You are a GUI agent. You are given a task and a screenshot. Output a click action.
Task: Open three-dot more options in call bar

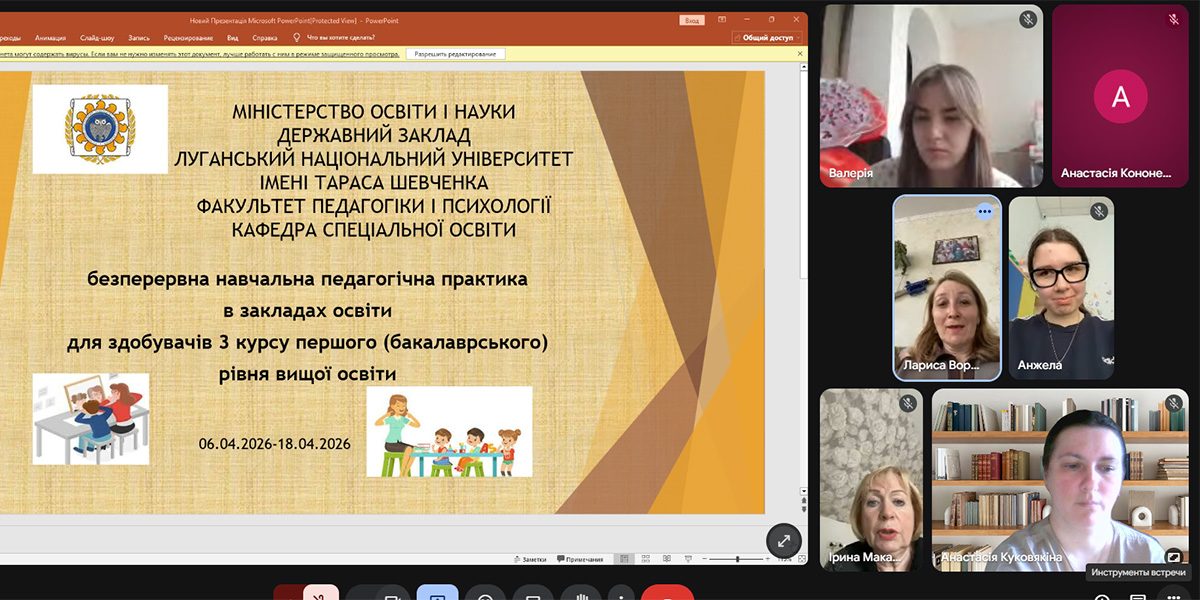(621, 594)
